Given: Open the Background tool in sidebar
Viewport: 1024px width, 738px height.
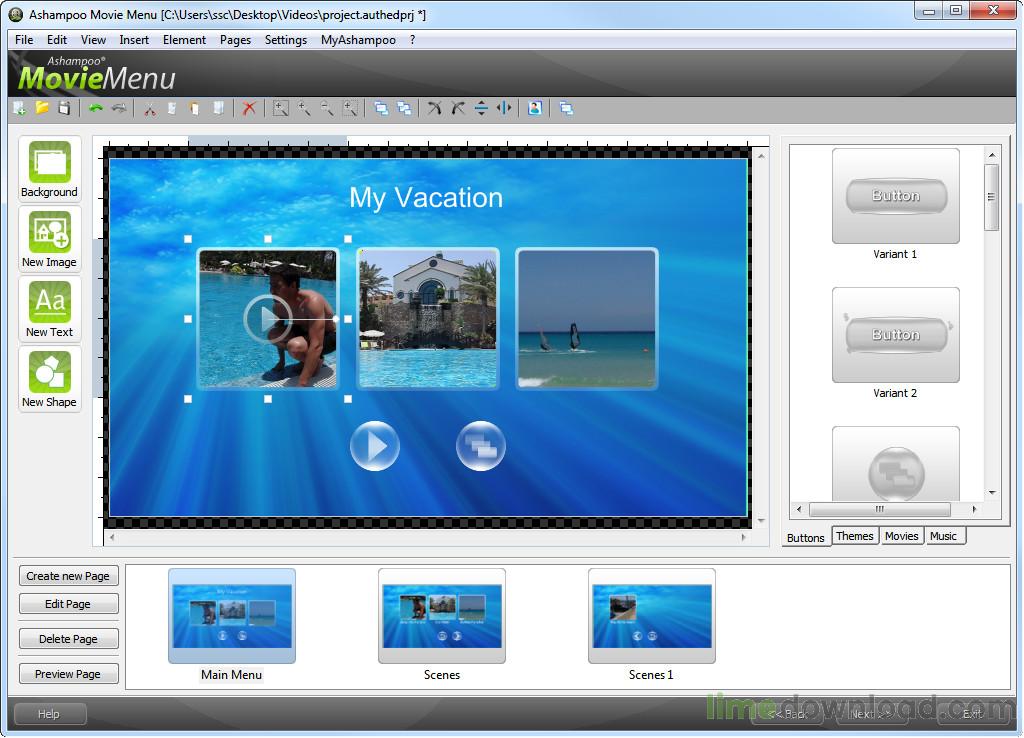Looking at the screenshot, I should tap(50, 170).
